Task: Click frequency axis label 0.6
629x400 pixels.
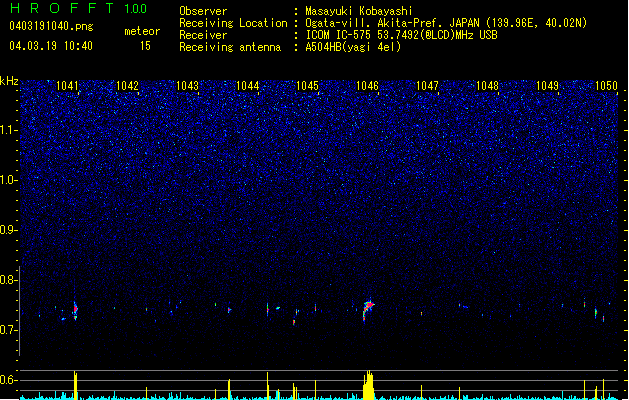Action: click(x=9, y=380)
